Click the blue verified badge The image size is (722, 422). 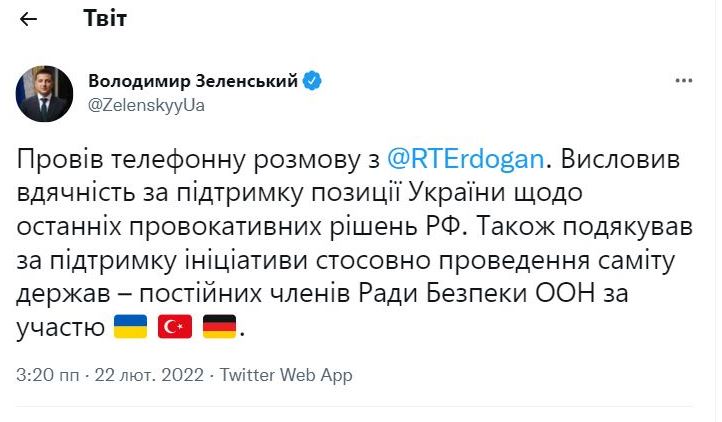[312, 81]
